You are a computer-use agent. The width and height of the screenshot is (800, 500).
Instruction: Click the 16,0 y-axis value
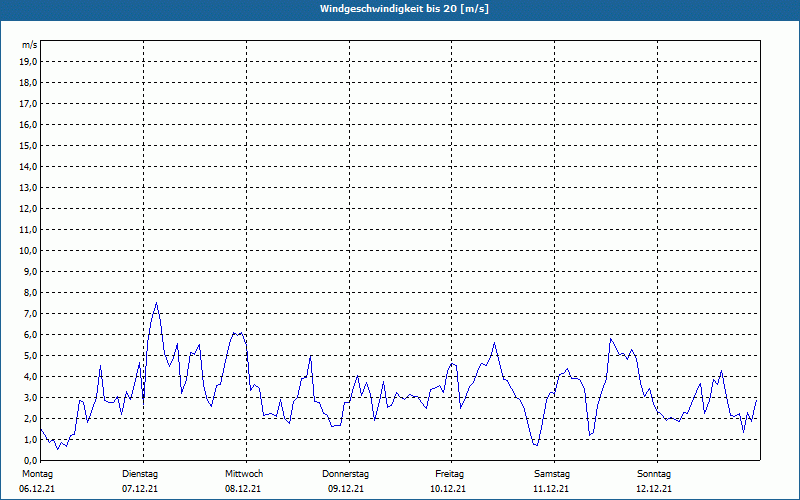[x=29, y=124]
